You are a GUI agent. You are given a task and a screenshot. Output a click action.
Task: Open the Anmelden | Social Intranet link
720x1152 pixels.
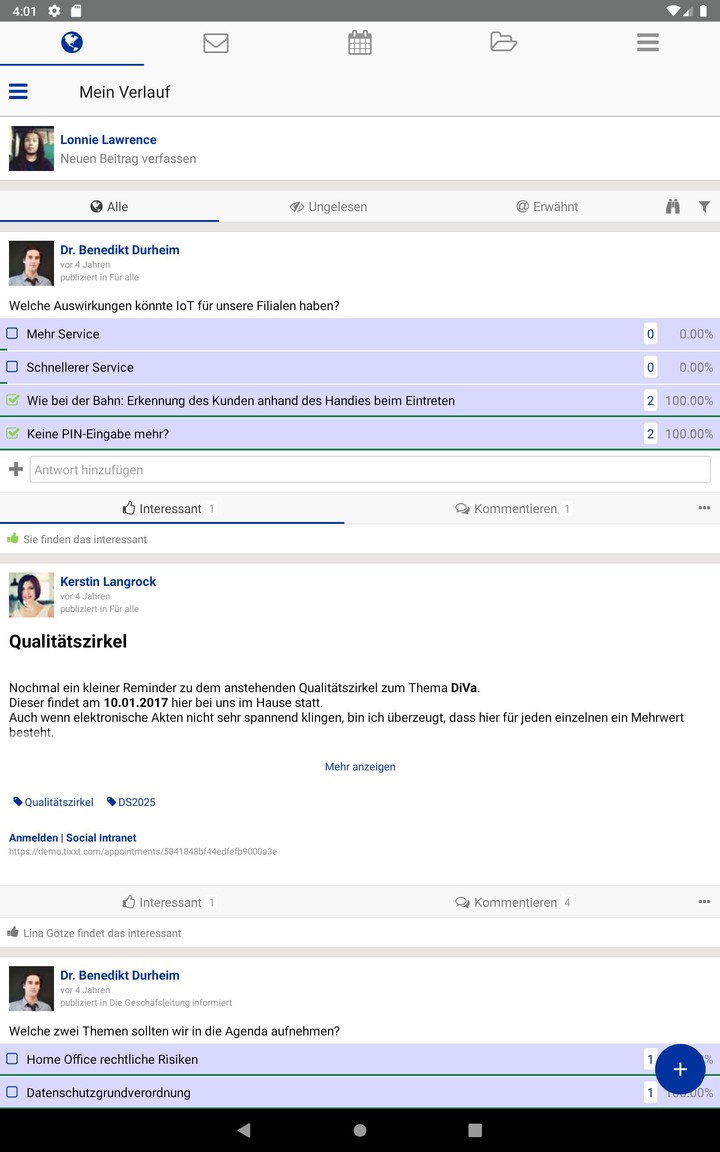[73, 838]
